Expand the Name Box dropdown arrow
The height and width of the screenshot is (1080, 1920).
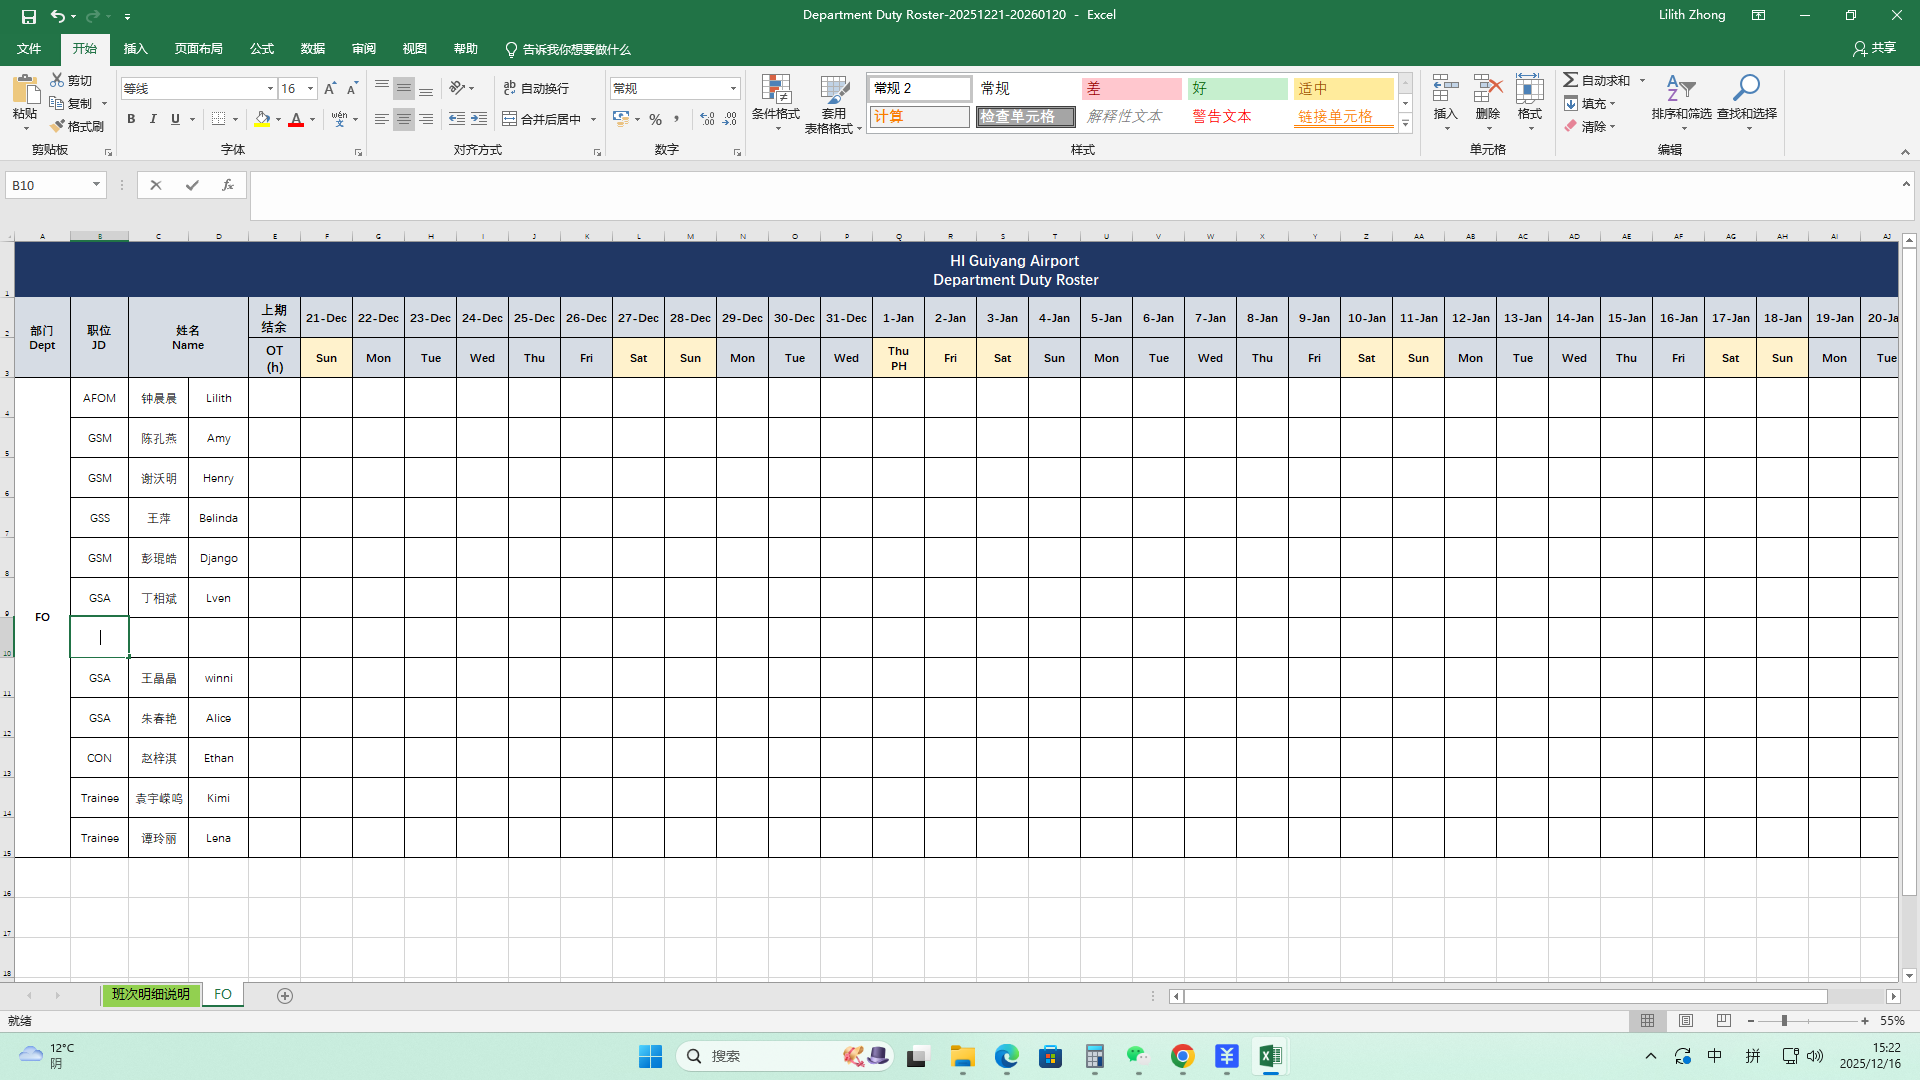(x=96, y=185)
